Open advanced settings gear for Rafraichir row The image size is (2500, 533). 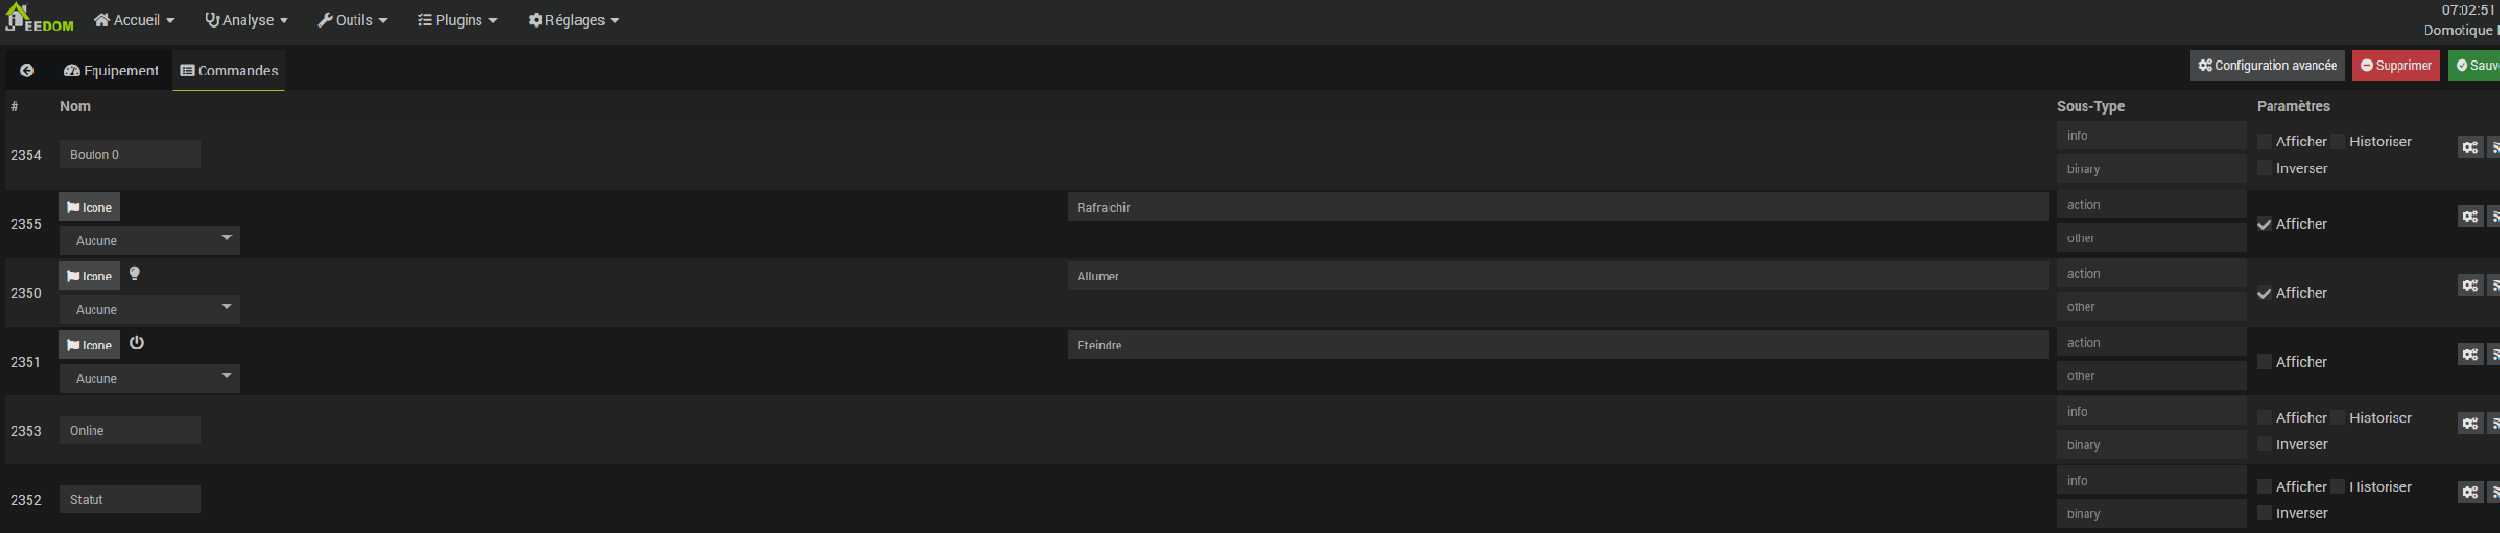pos(2470,217)
